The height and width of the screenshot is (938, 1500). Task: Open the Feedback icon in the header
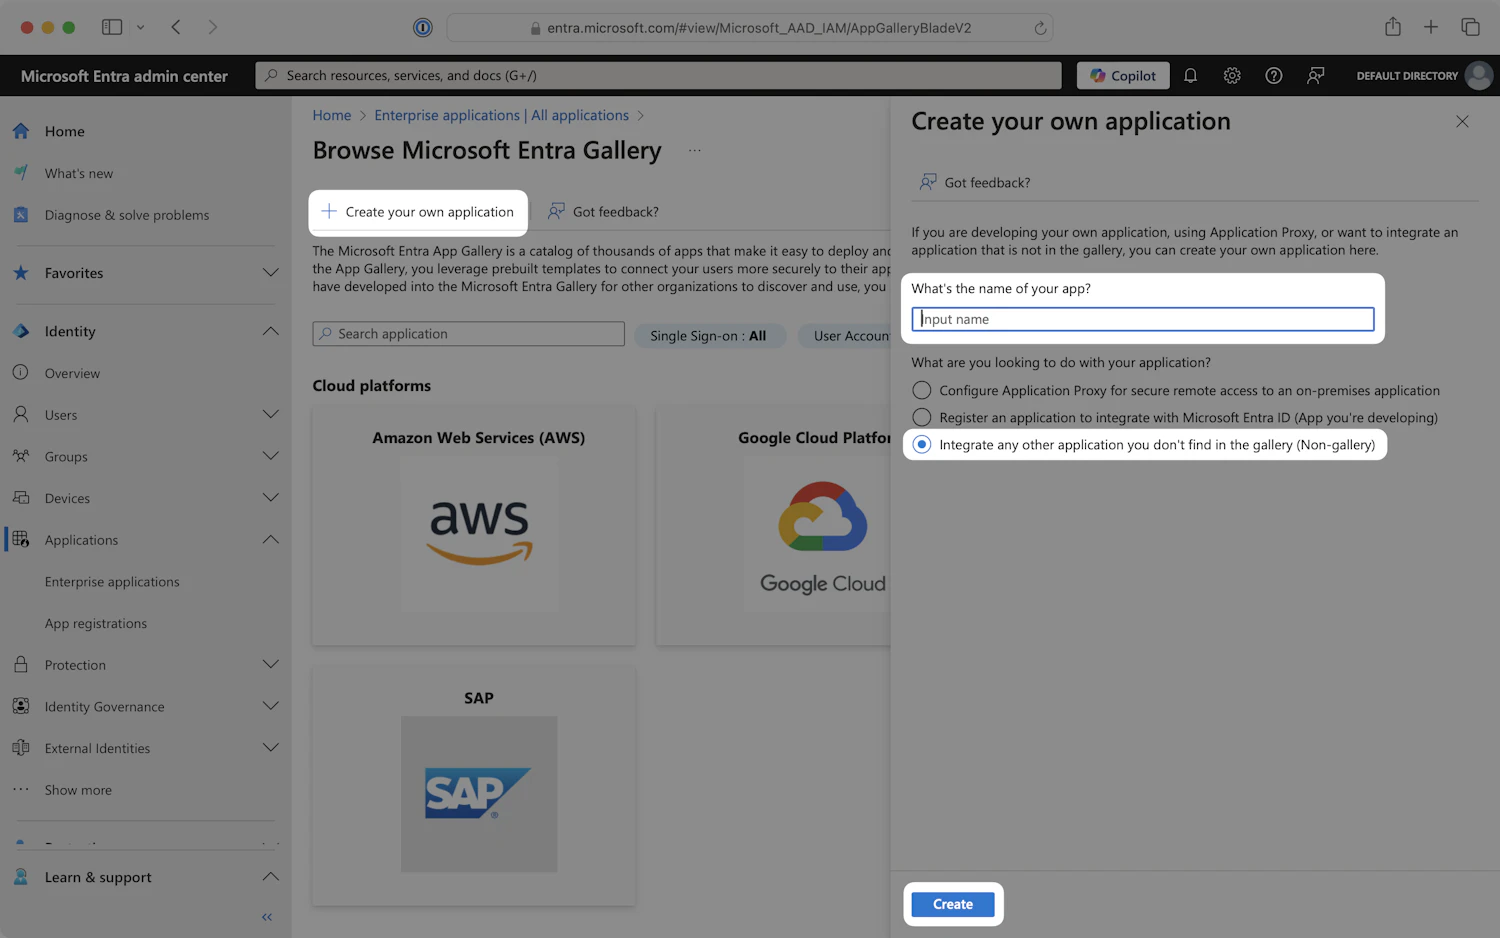coord(1316,75)
